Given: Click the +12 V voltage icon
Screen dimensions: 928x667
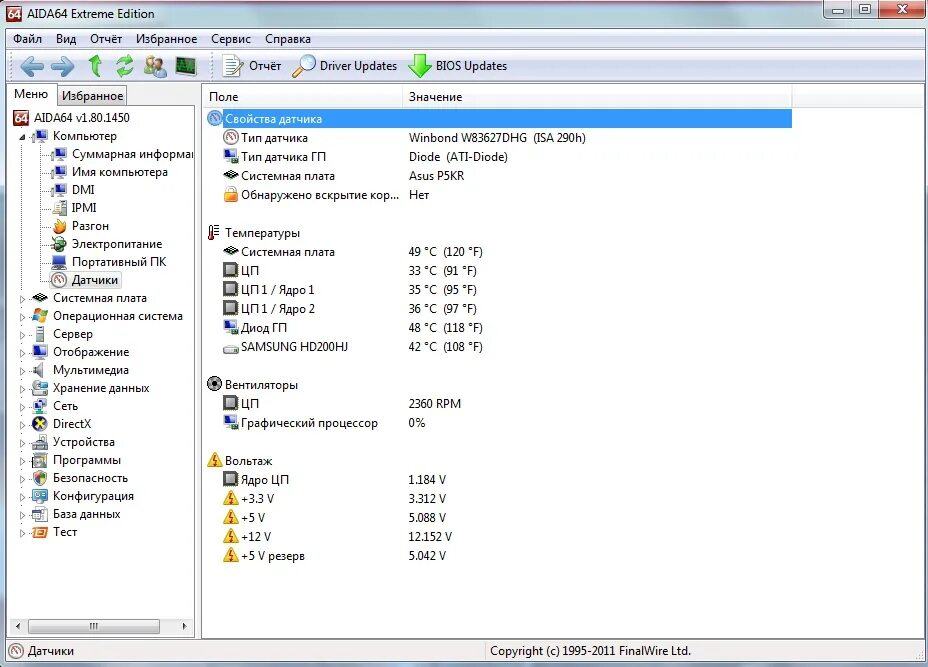Looking at the screenshot, I should 230,536.
